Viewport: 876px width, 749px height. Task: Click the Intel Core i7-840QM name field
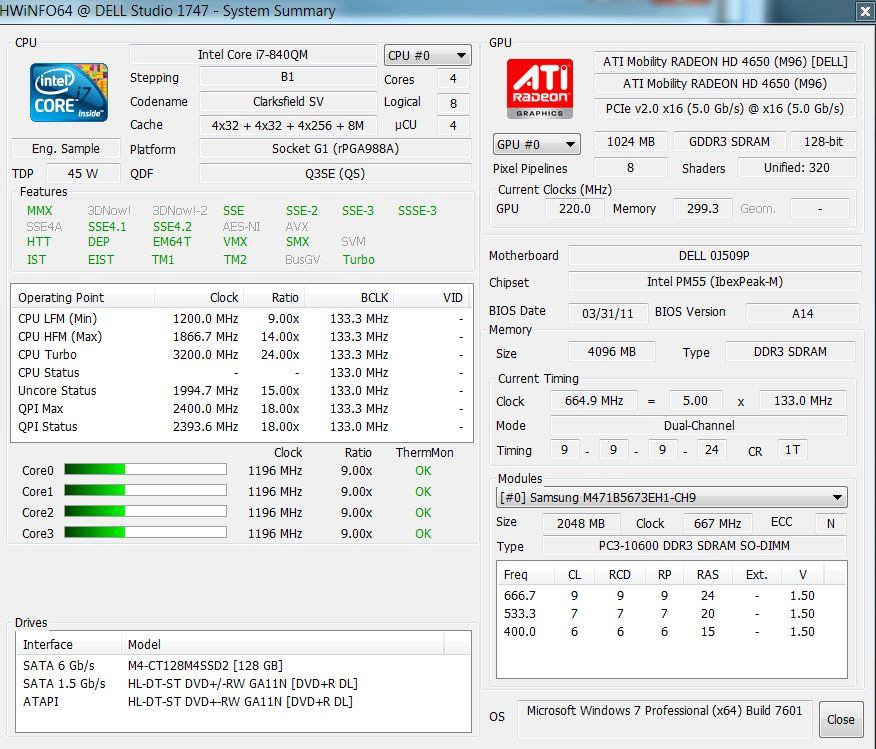pyautogui.click(x=253, y=55)
